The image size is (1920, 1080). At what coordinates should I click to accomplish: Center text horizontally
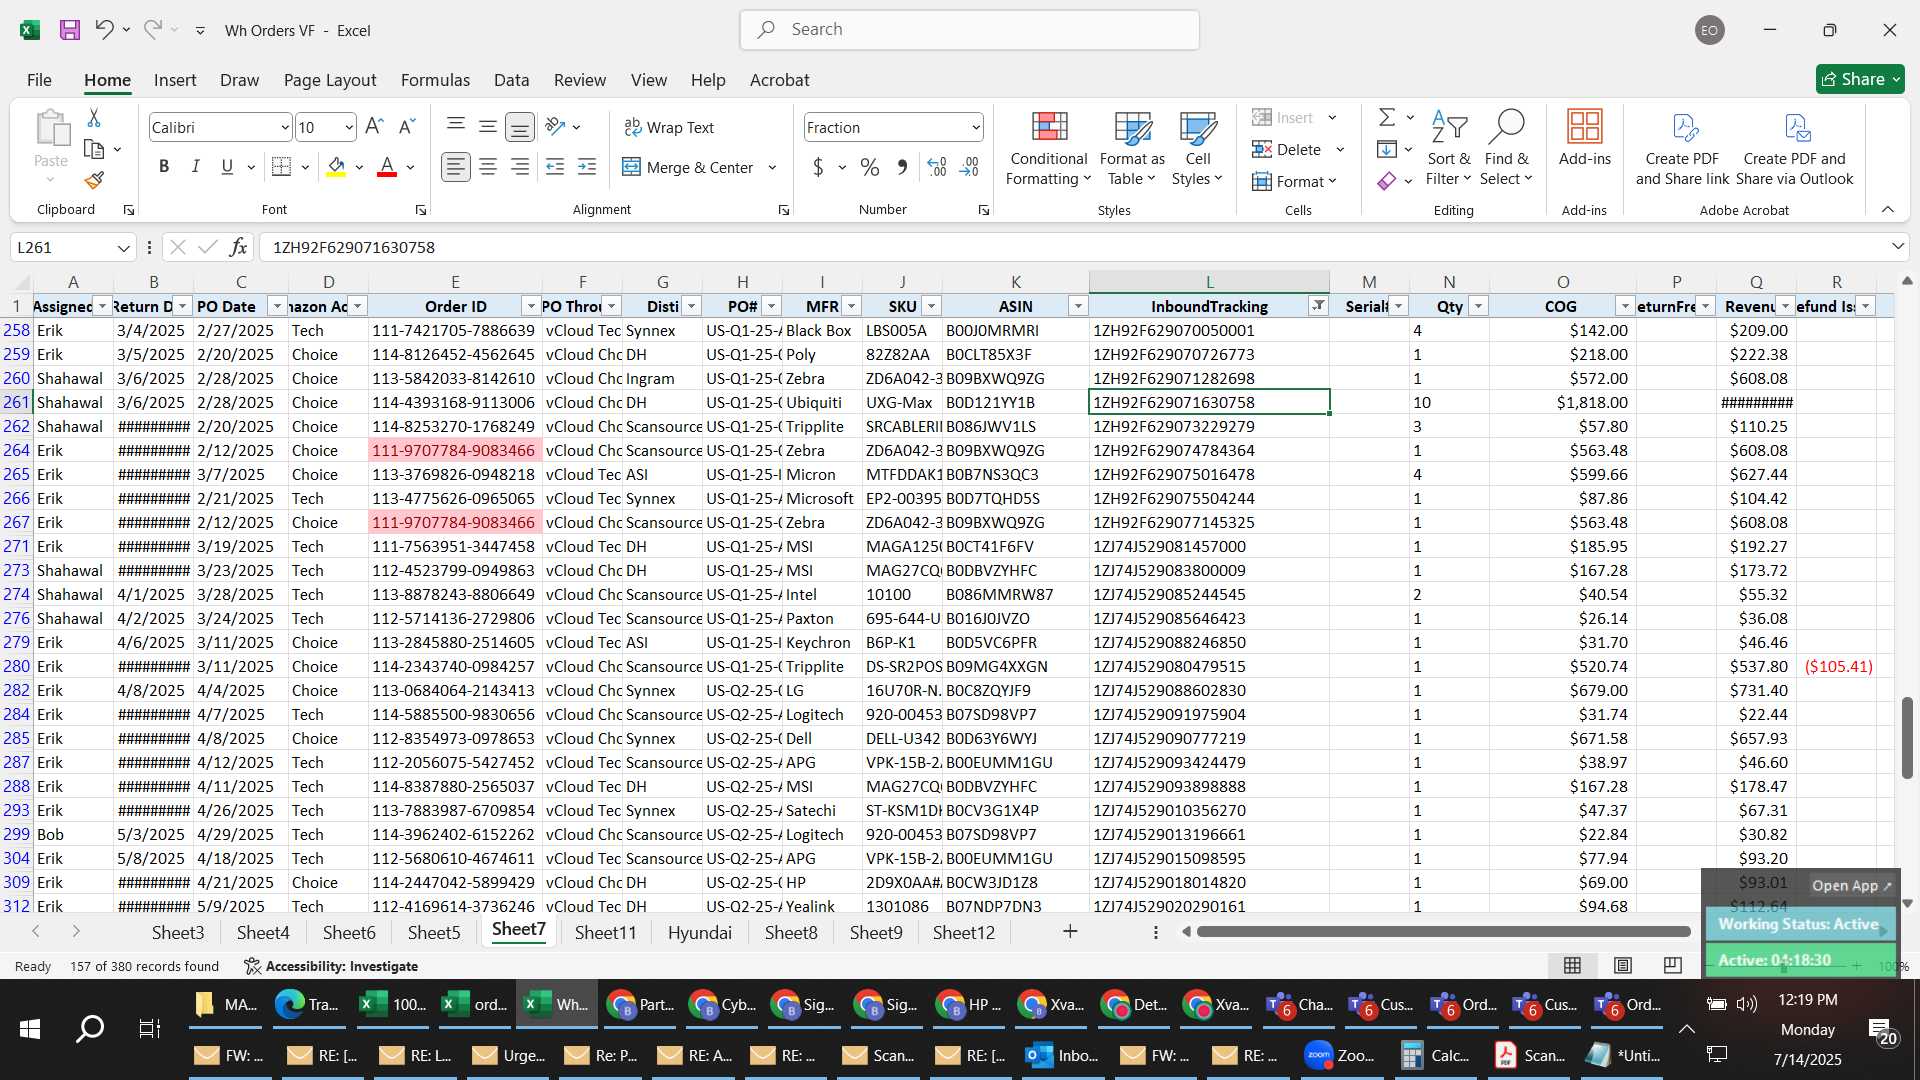coord(488,167)
